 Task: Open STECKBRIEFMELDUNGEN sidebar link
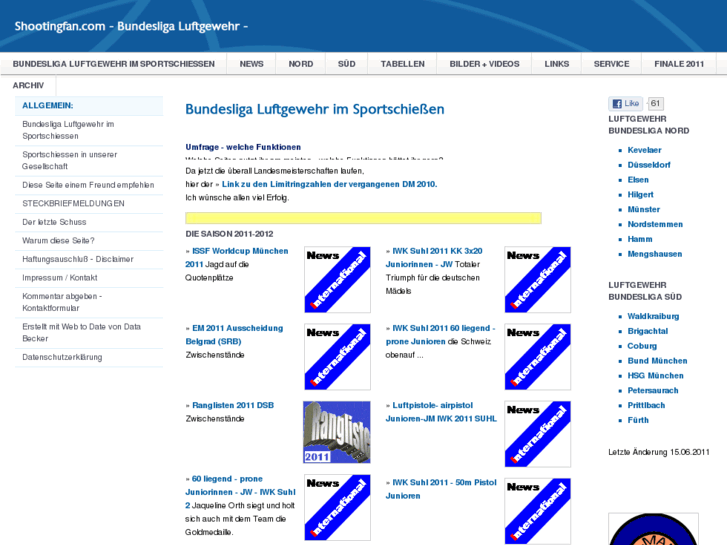(x=89, y=204)
